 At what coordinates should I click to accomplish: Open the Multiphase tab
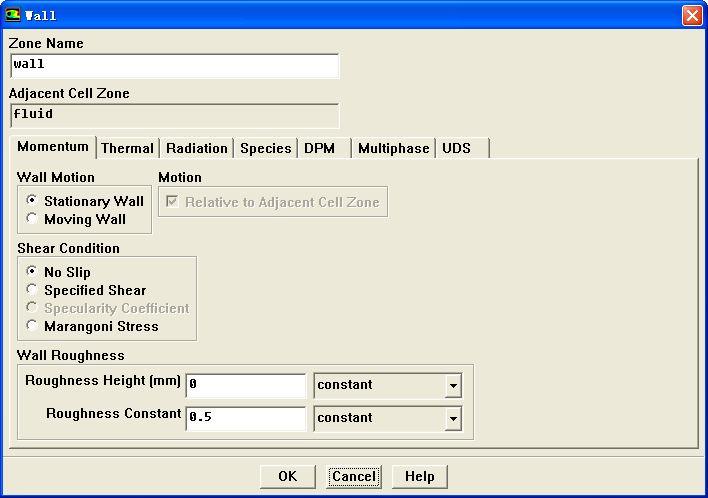393,148
